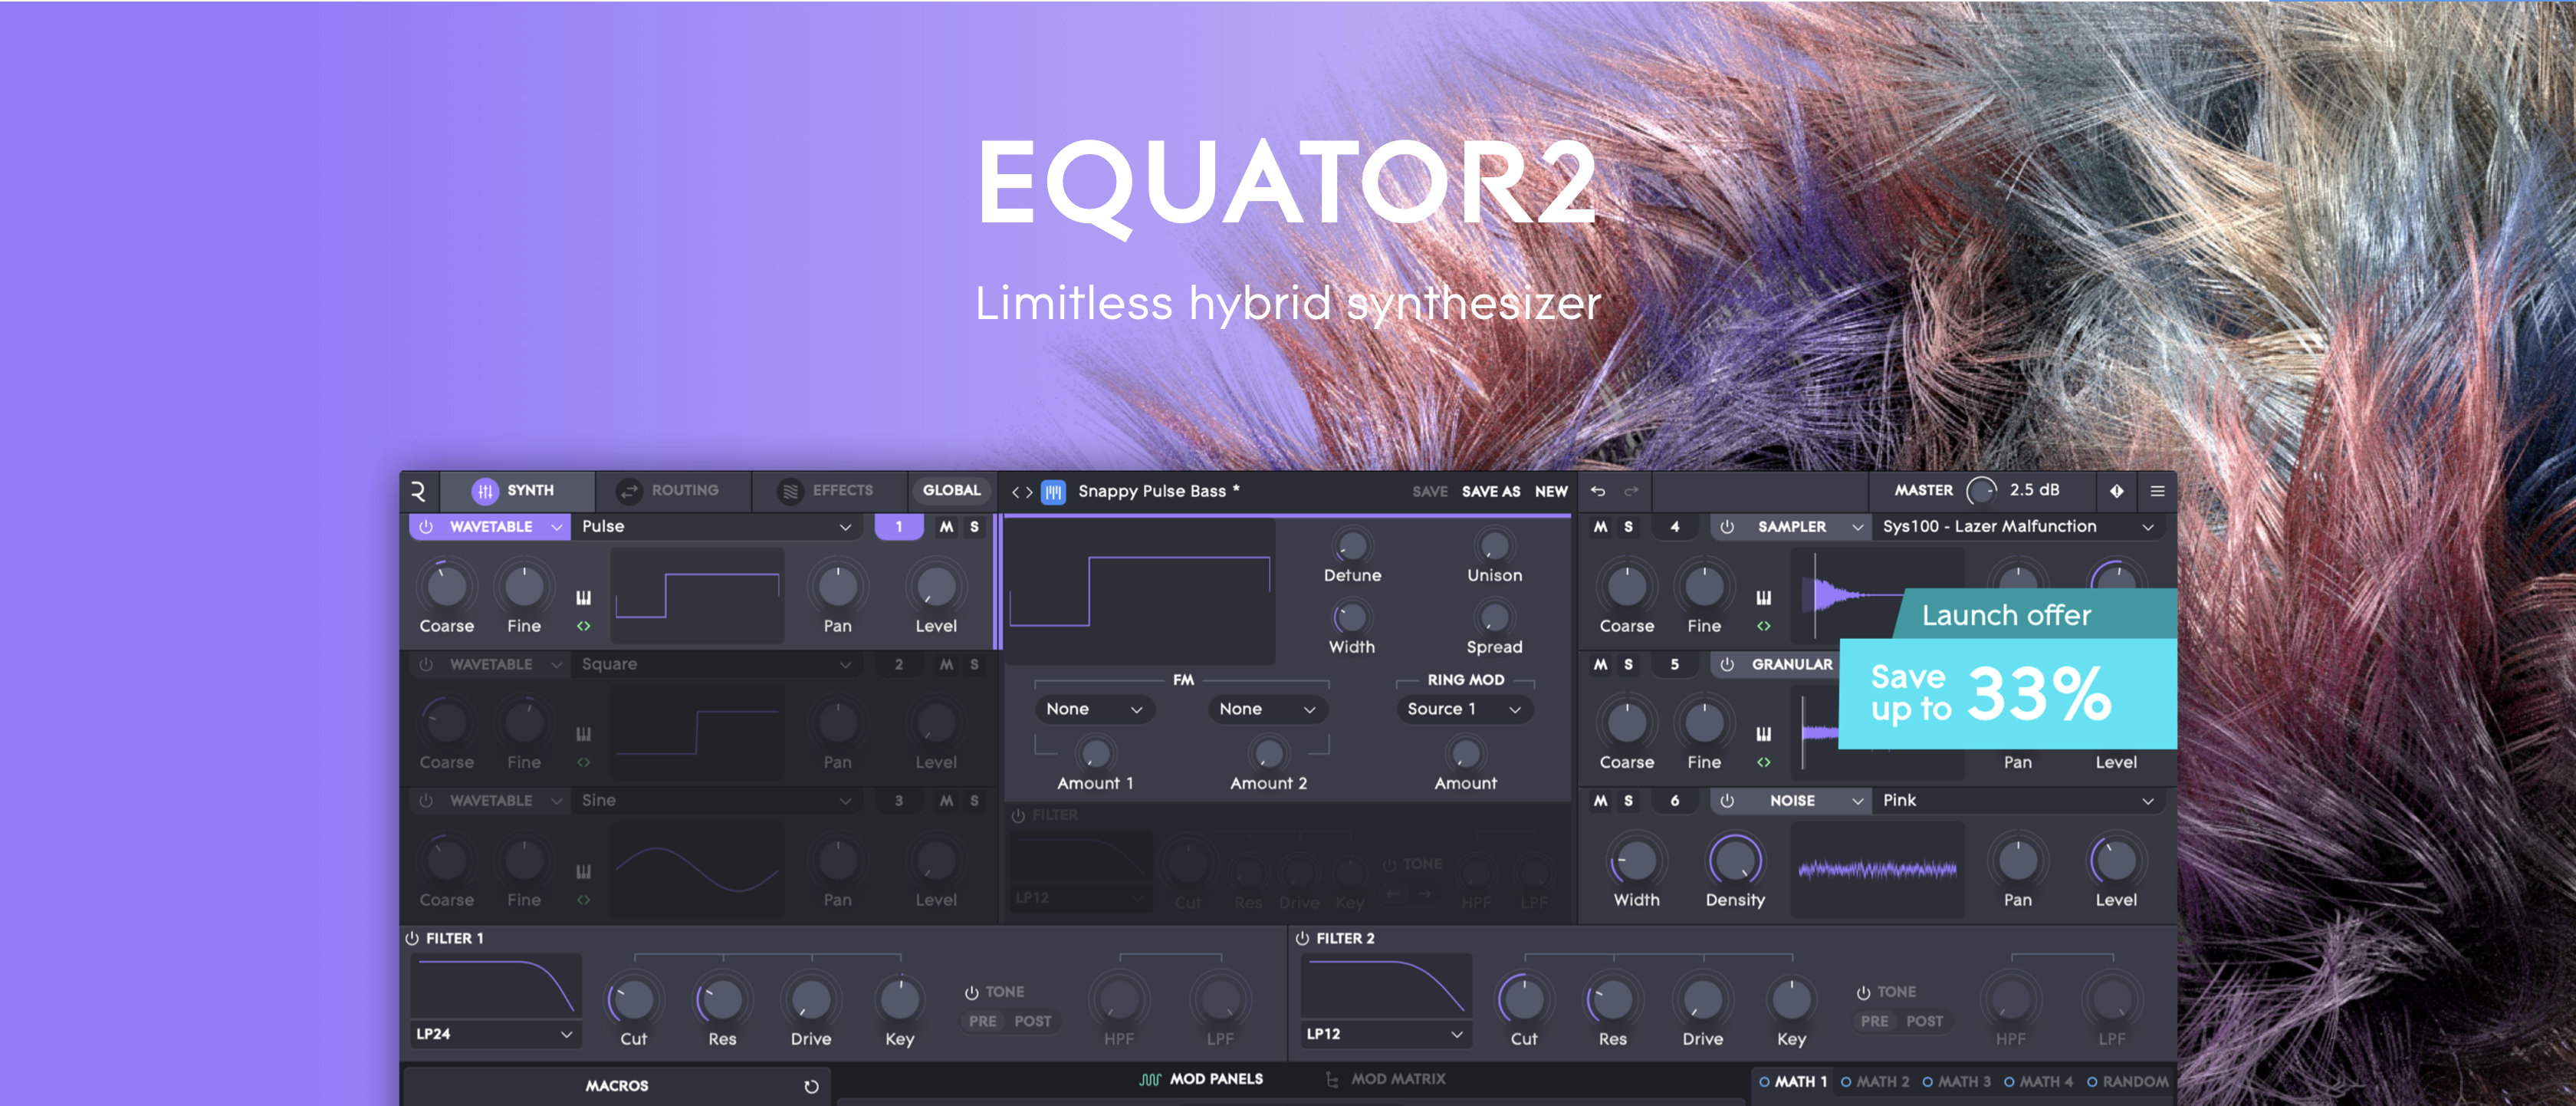Image resolution: width=2576 pixels, height=1106 pixels.
Task: Toggle Filter 2 power button
Action: tap(1302, 938)
